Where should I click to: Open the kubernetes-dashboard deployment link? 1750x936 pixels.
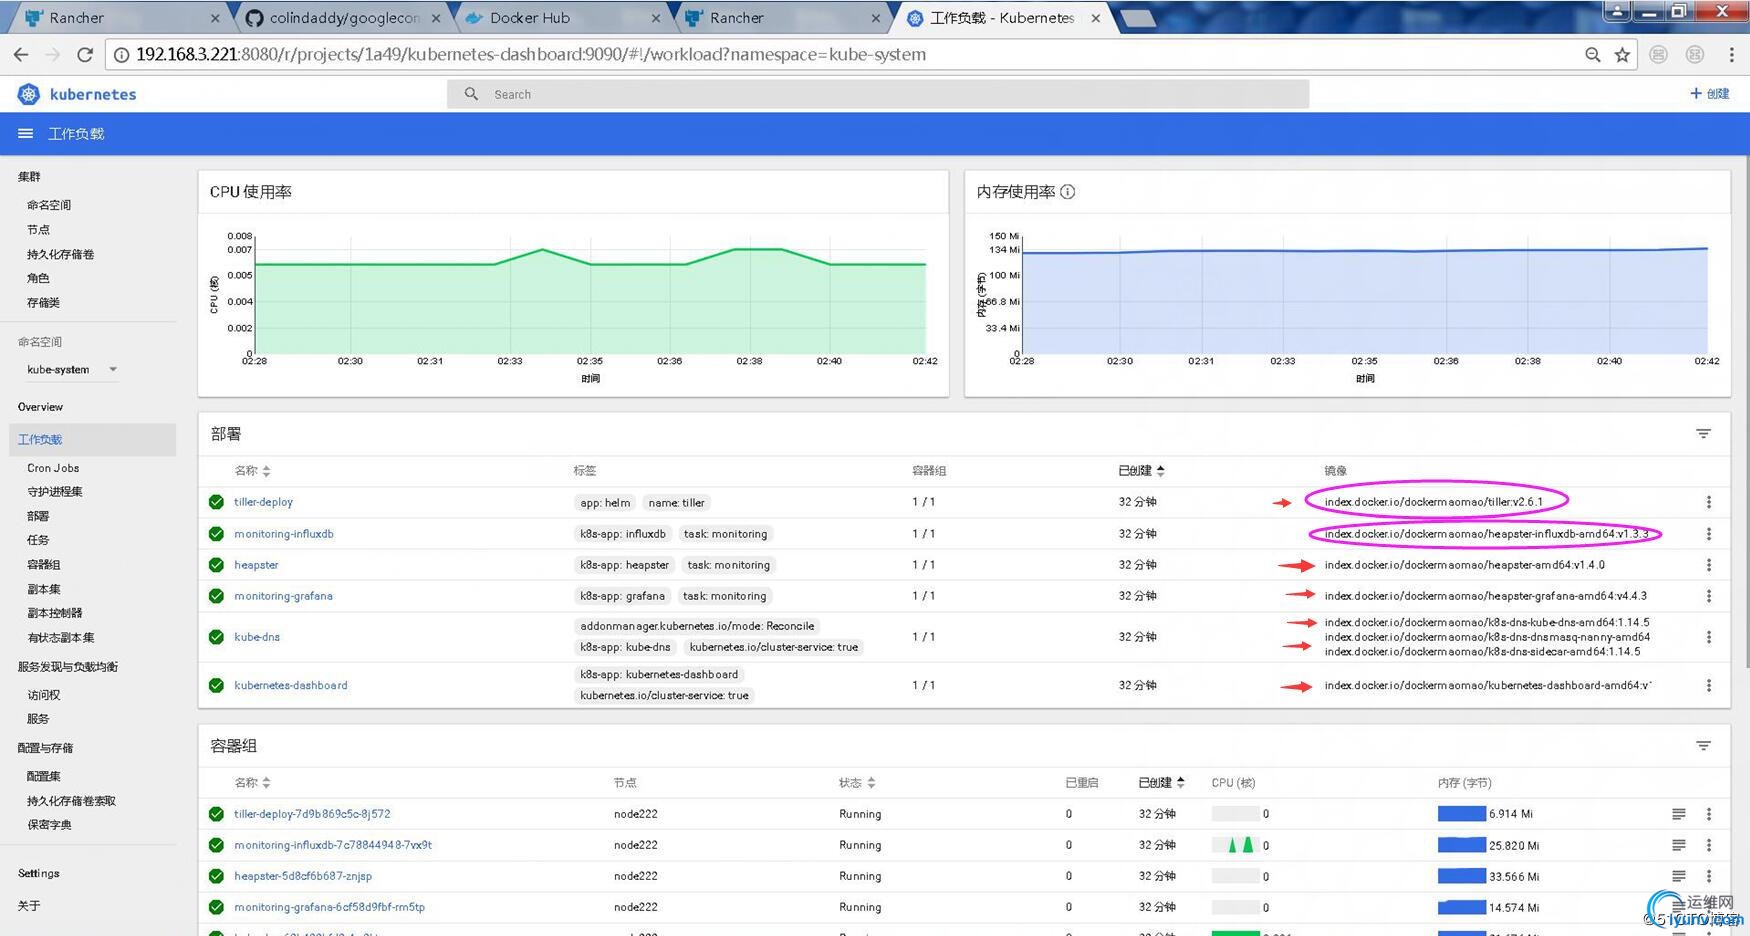point(291,685)
